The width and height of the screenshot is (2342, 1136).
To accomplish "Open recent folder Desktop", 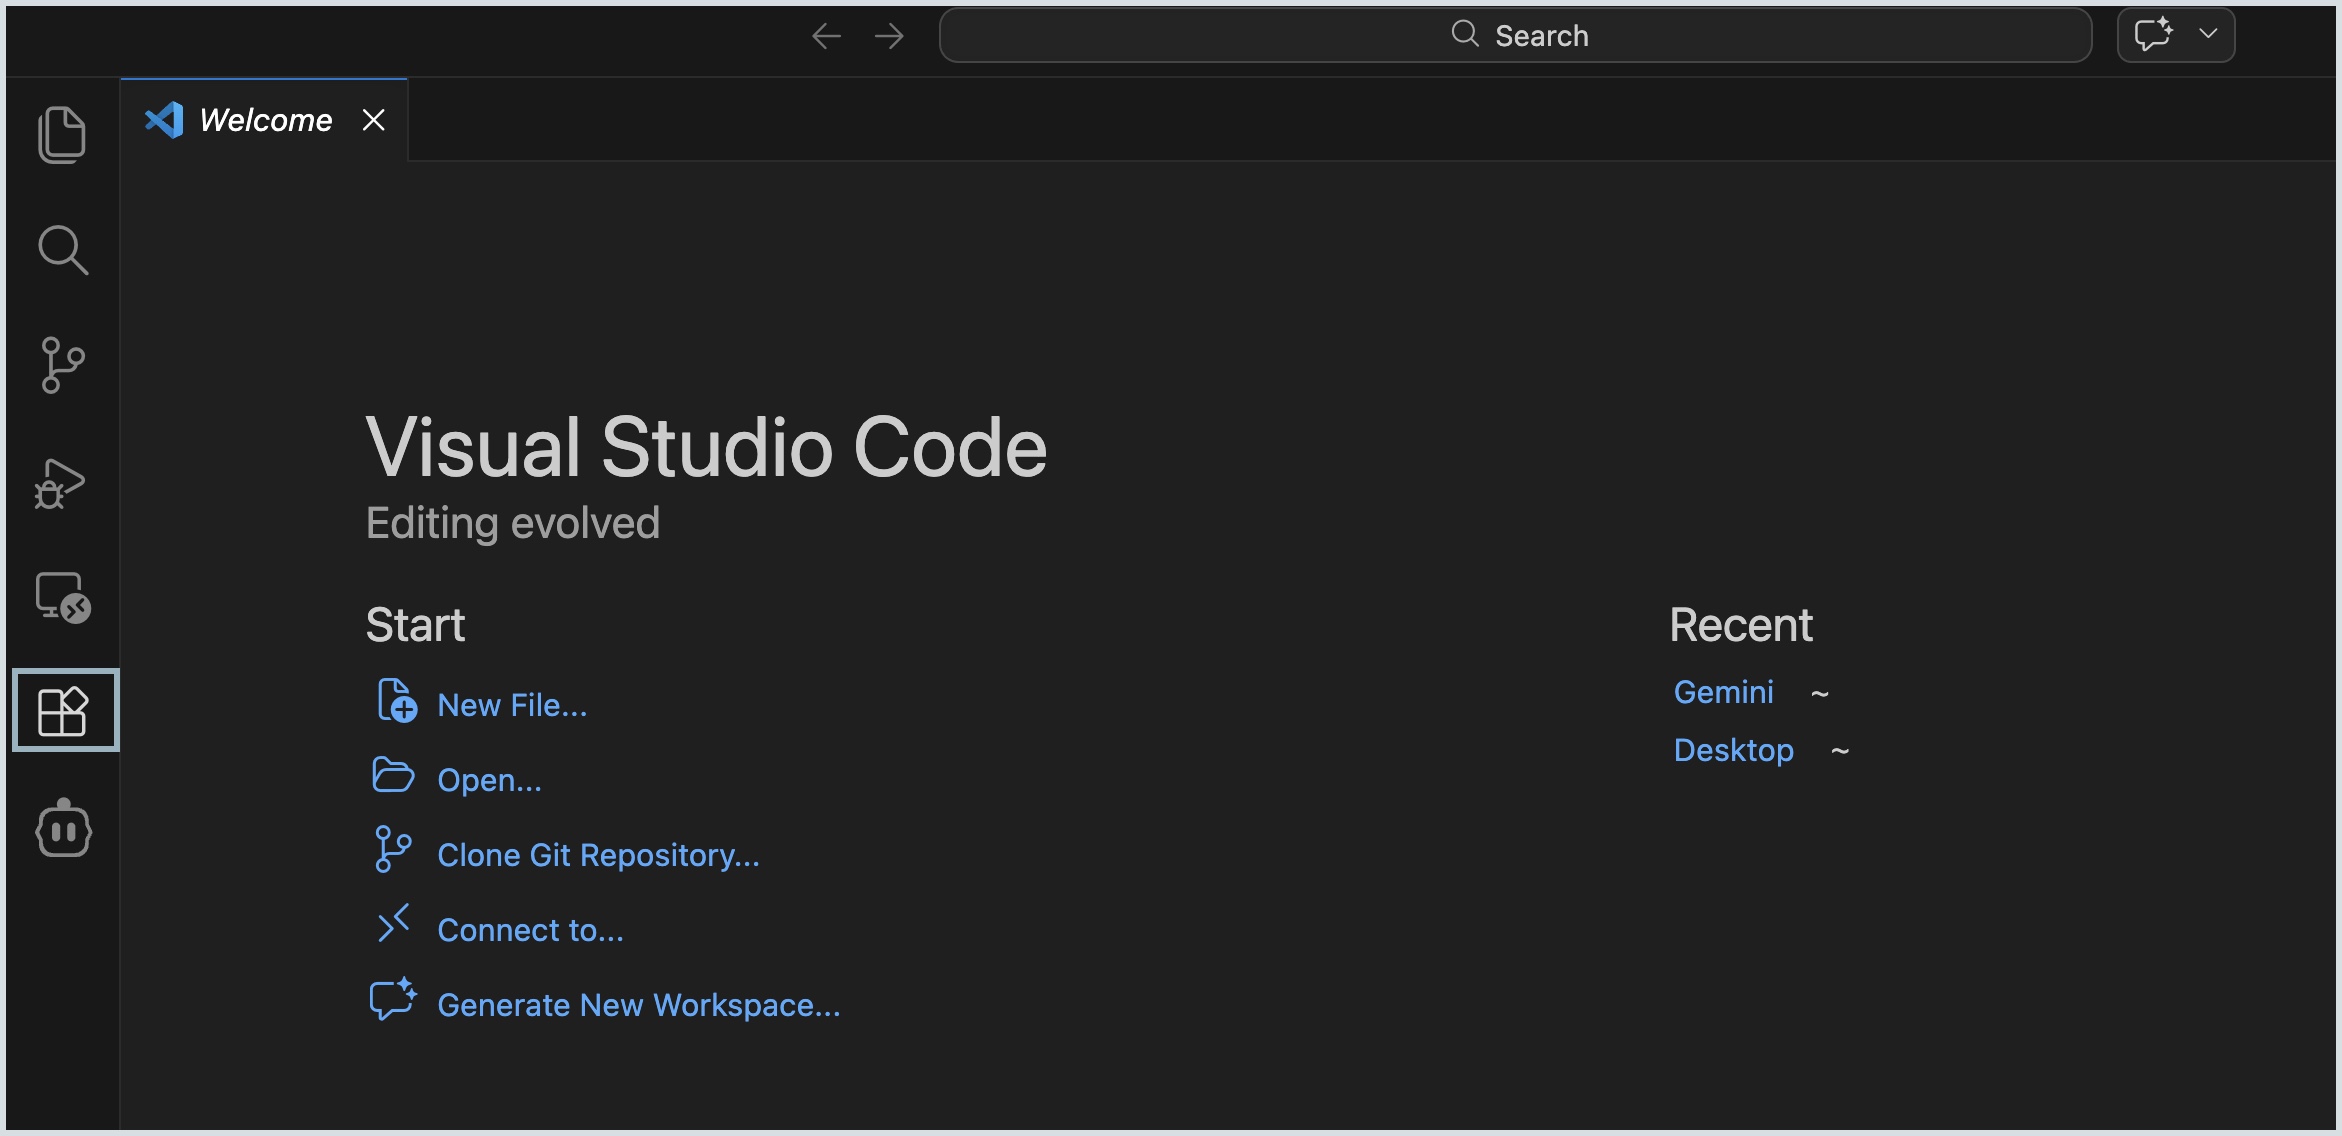I will click(1733, 750).
